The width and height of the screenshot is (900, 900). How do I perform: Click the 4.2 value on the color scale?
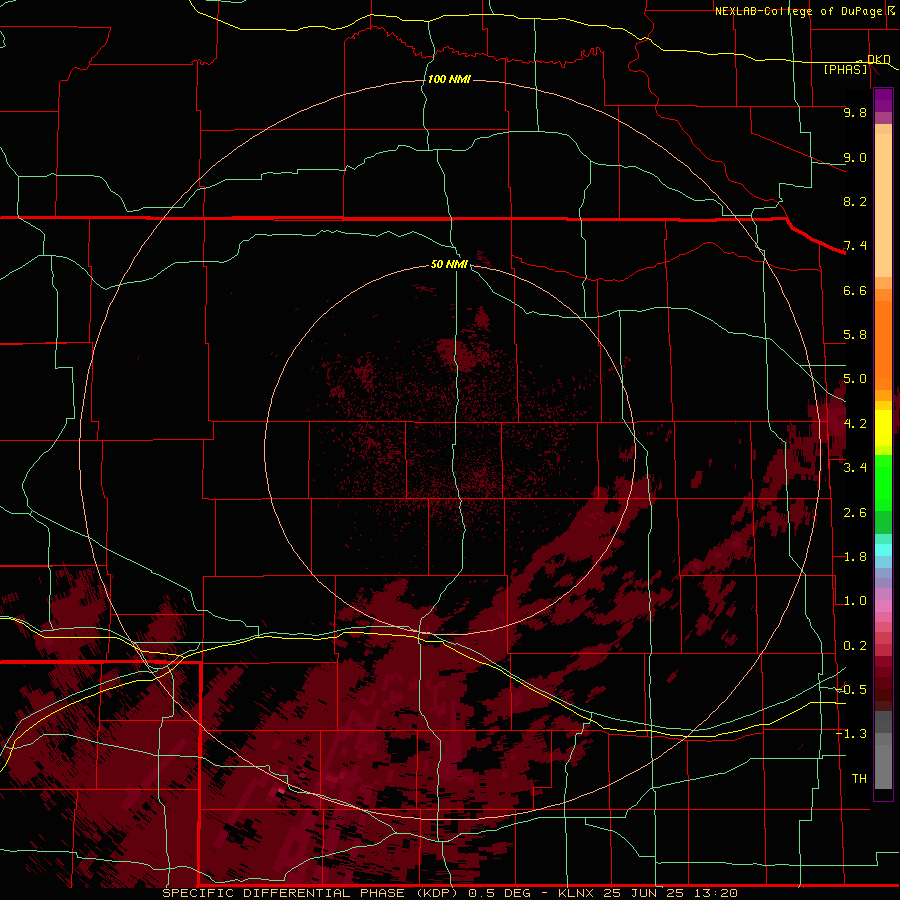(x=855, y=424)
